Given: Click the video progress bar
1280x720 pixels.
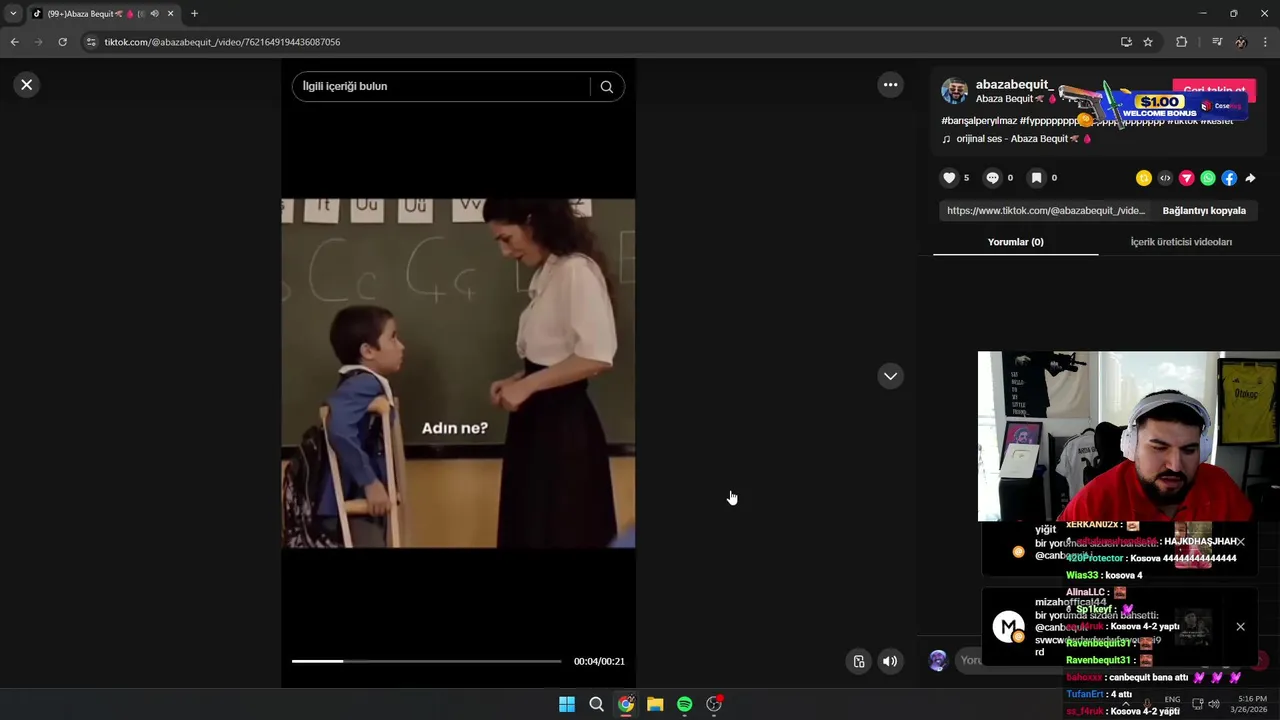Looking at the screenshot, I should [x=426, y=661].
